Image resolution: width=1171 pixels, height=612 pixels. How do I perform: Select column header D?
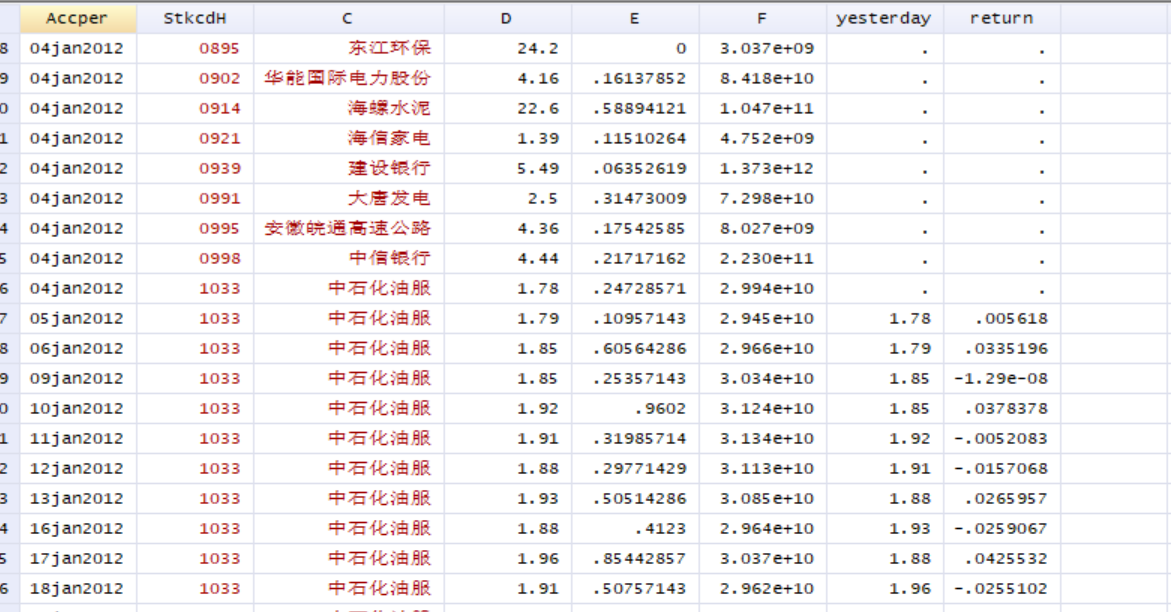coord(507,19)
